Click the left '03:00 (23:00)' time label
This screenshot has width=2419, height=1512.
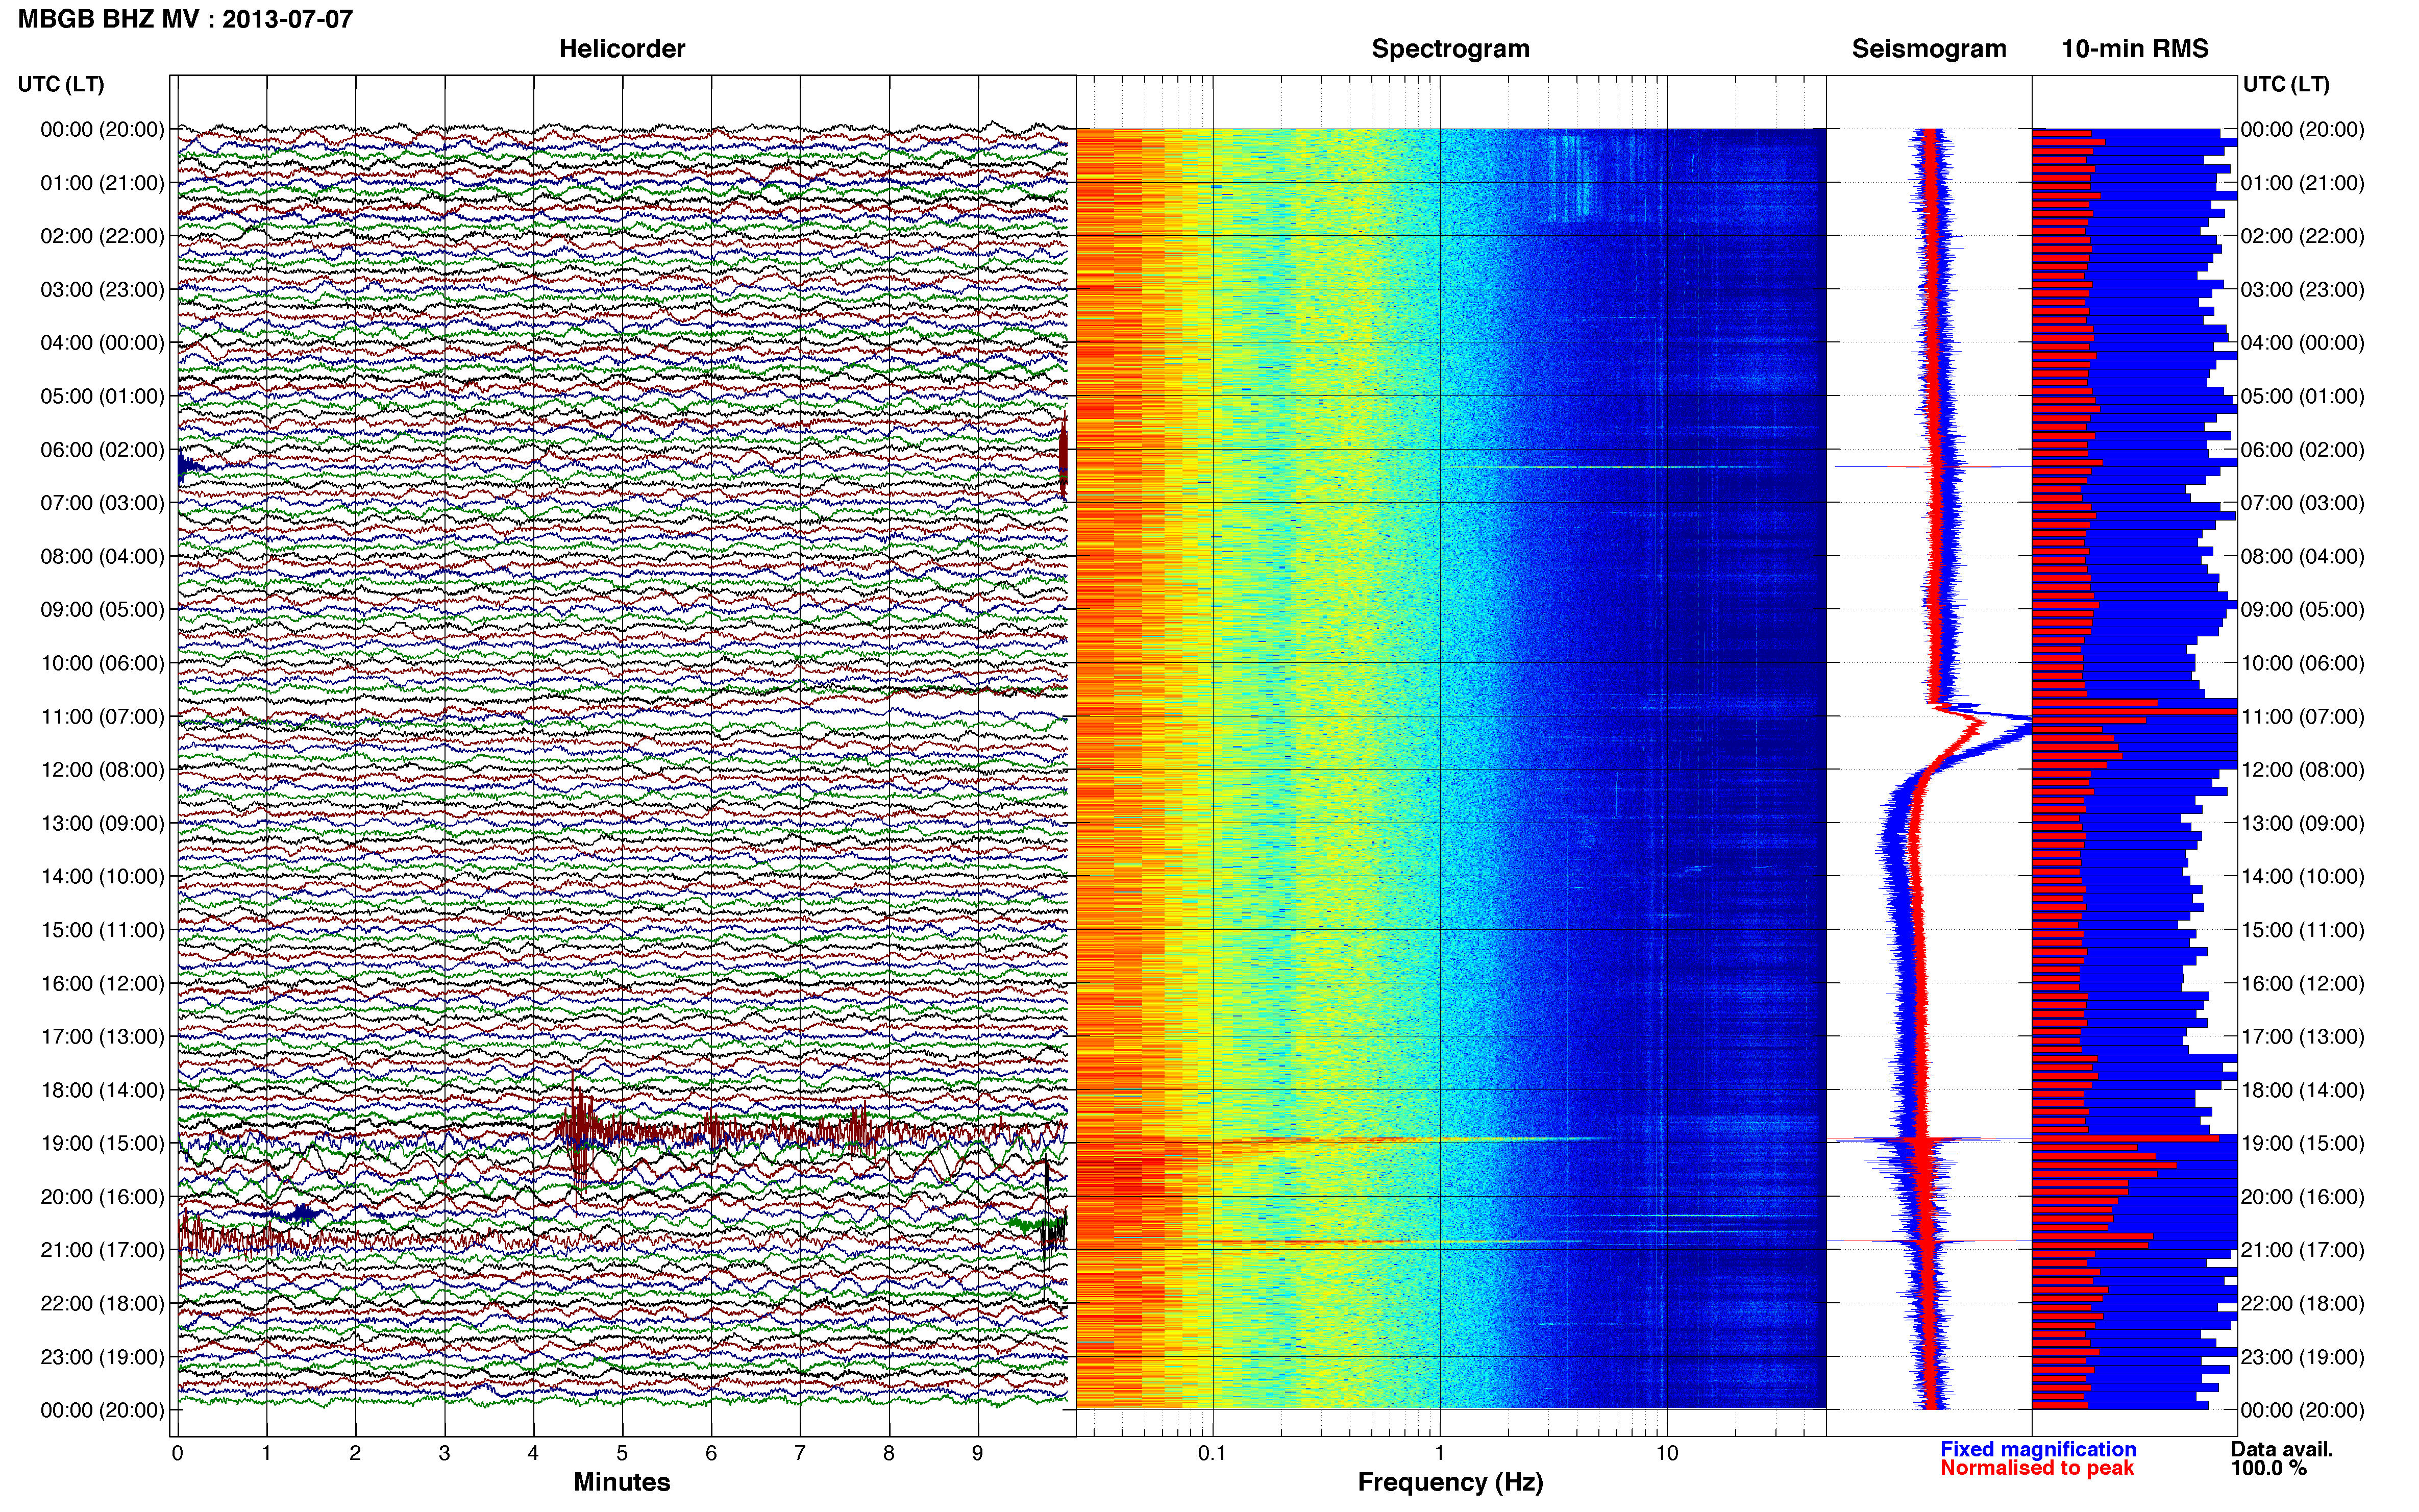pos(102,290)
